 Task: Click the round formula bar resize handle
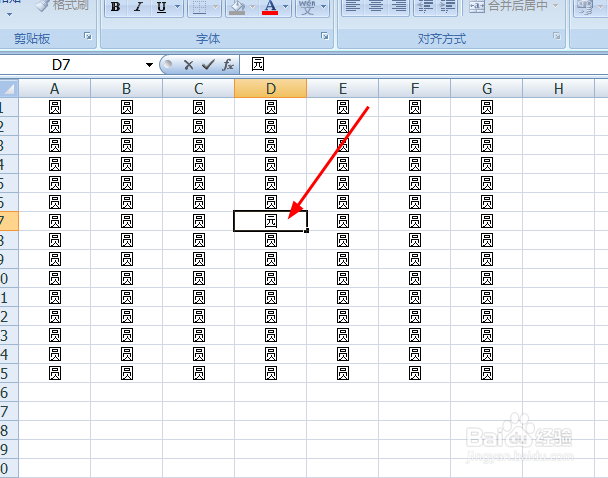[x=168, y=64]
